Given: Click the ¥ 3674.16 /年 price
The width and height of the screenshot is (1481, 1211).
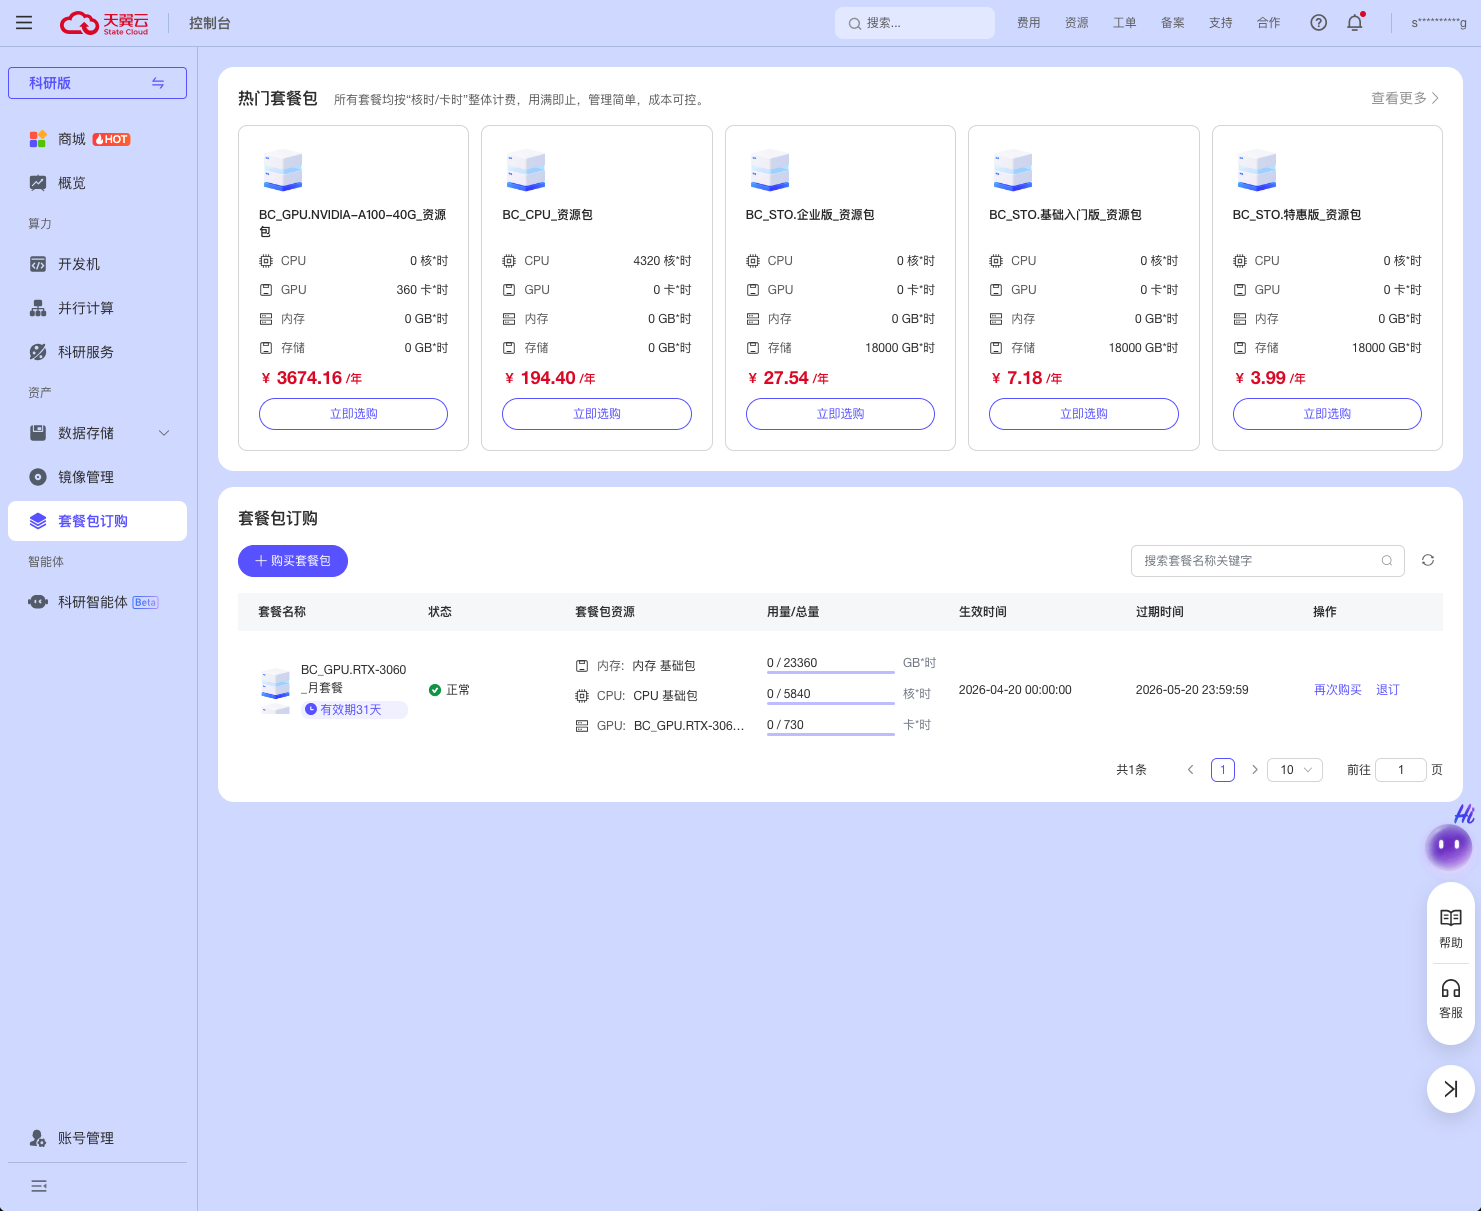Looking at the screenshot, I should pyautogui.click(x=311, y=378).
